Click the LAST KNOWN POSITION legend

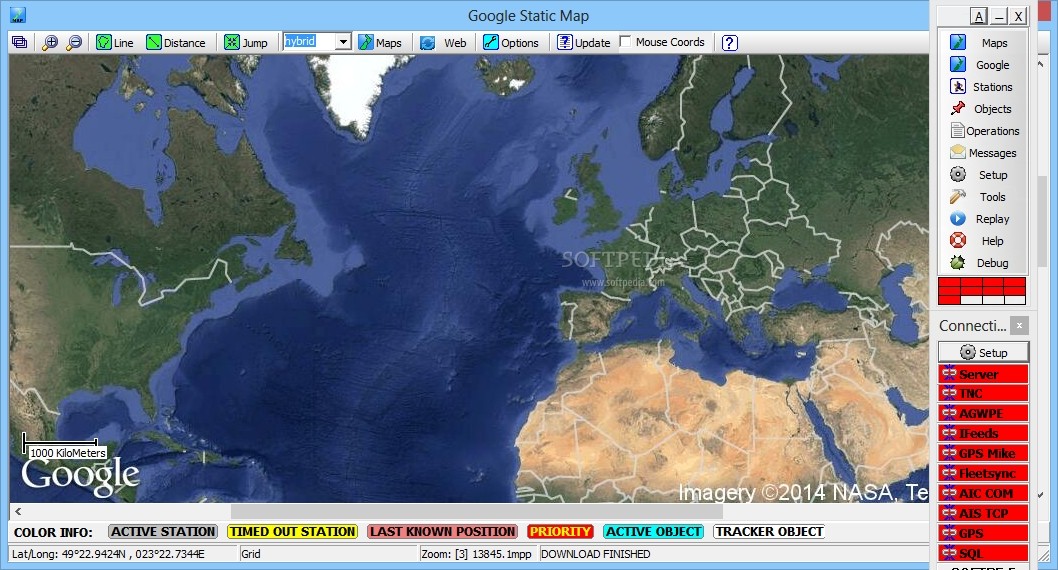(x=443, y=532)
